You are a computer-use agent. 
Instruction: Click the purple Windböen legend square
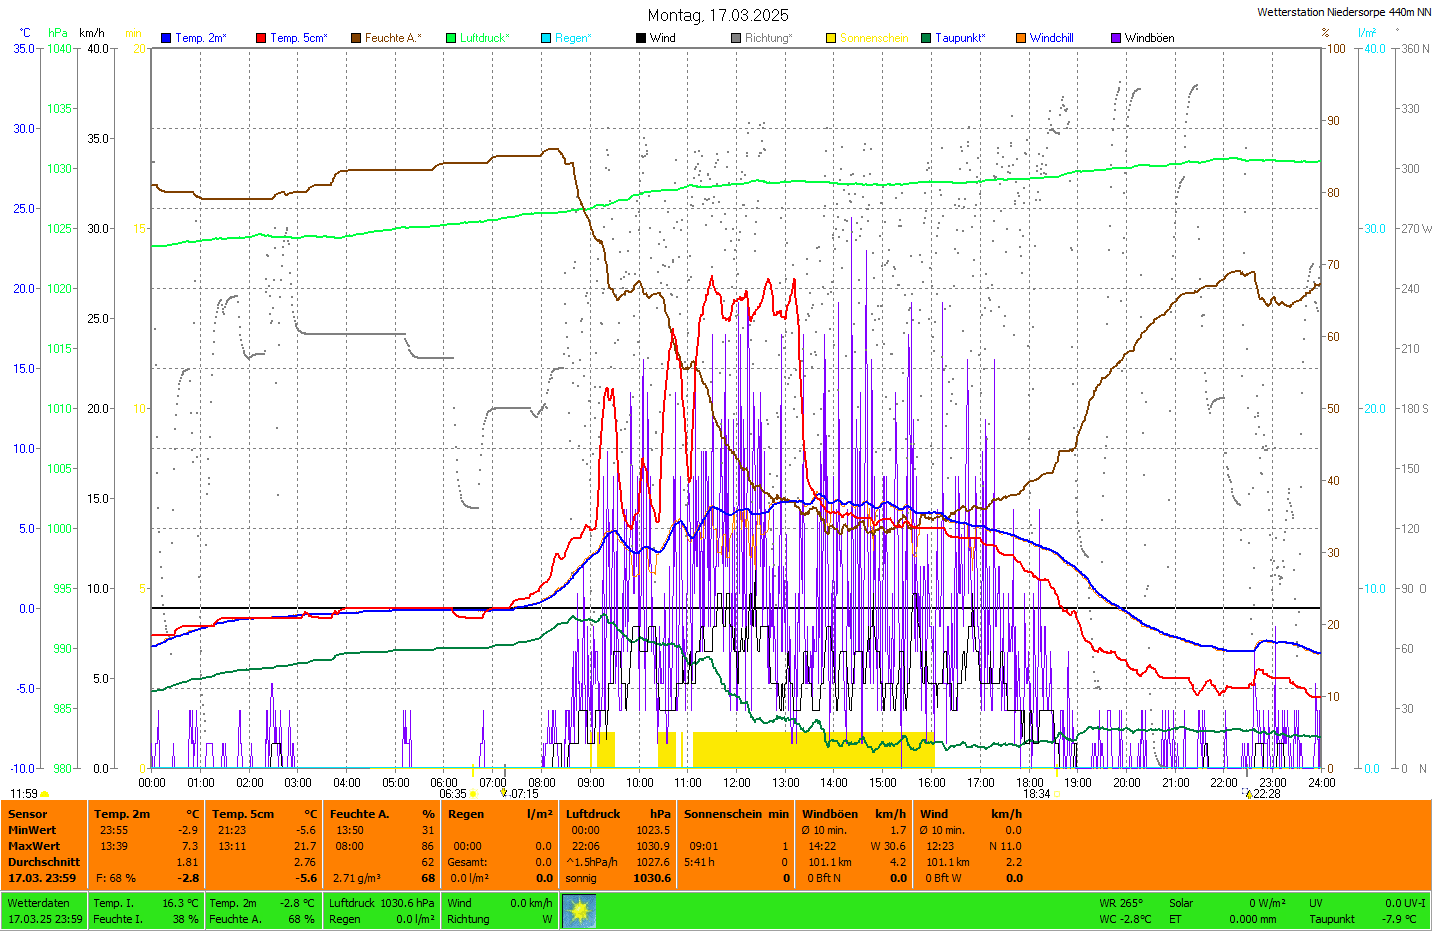[1116, 38]
